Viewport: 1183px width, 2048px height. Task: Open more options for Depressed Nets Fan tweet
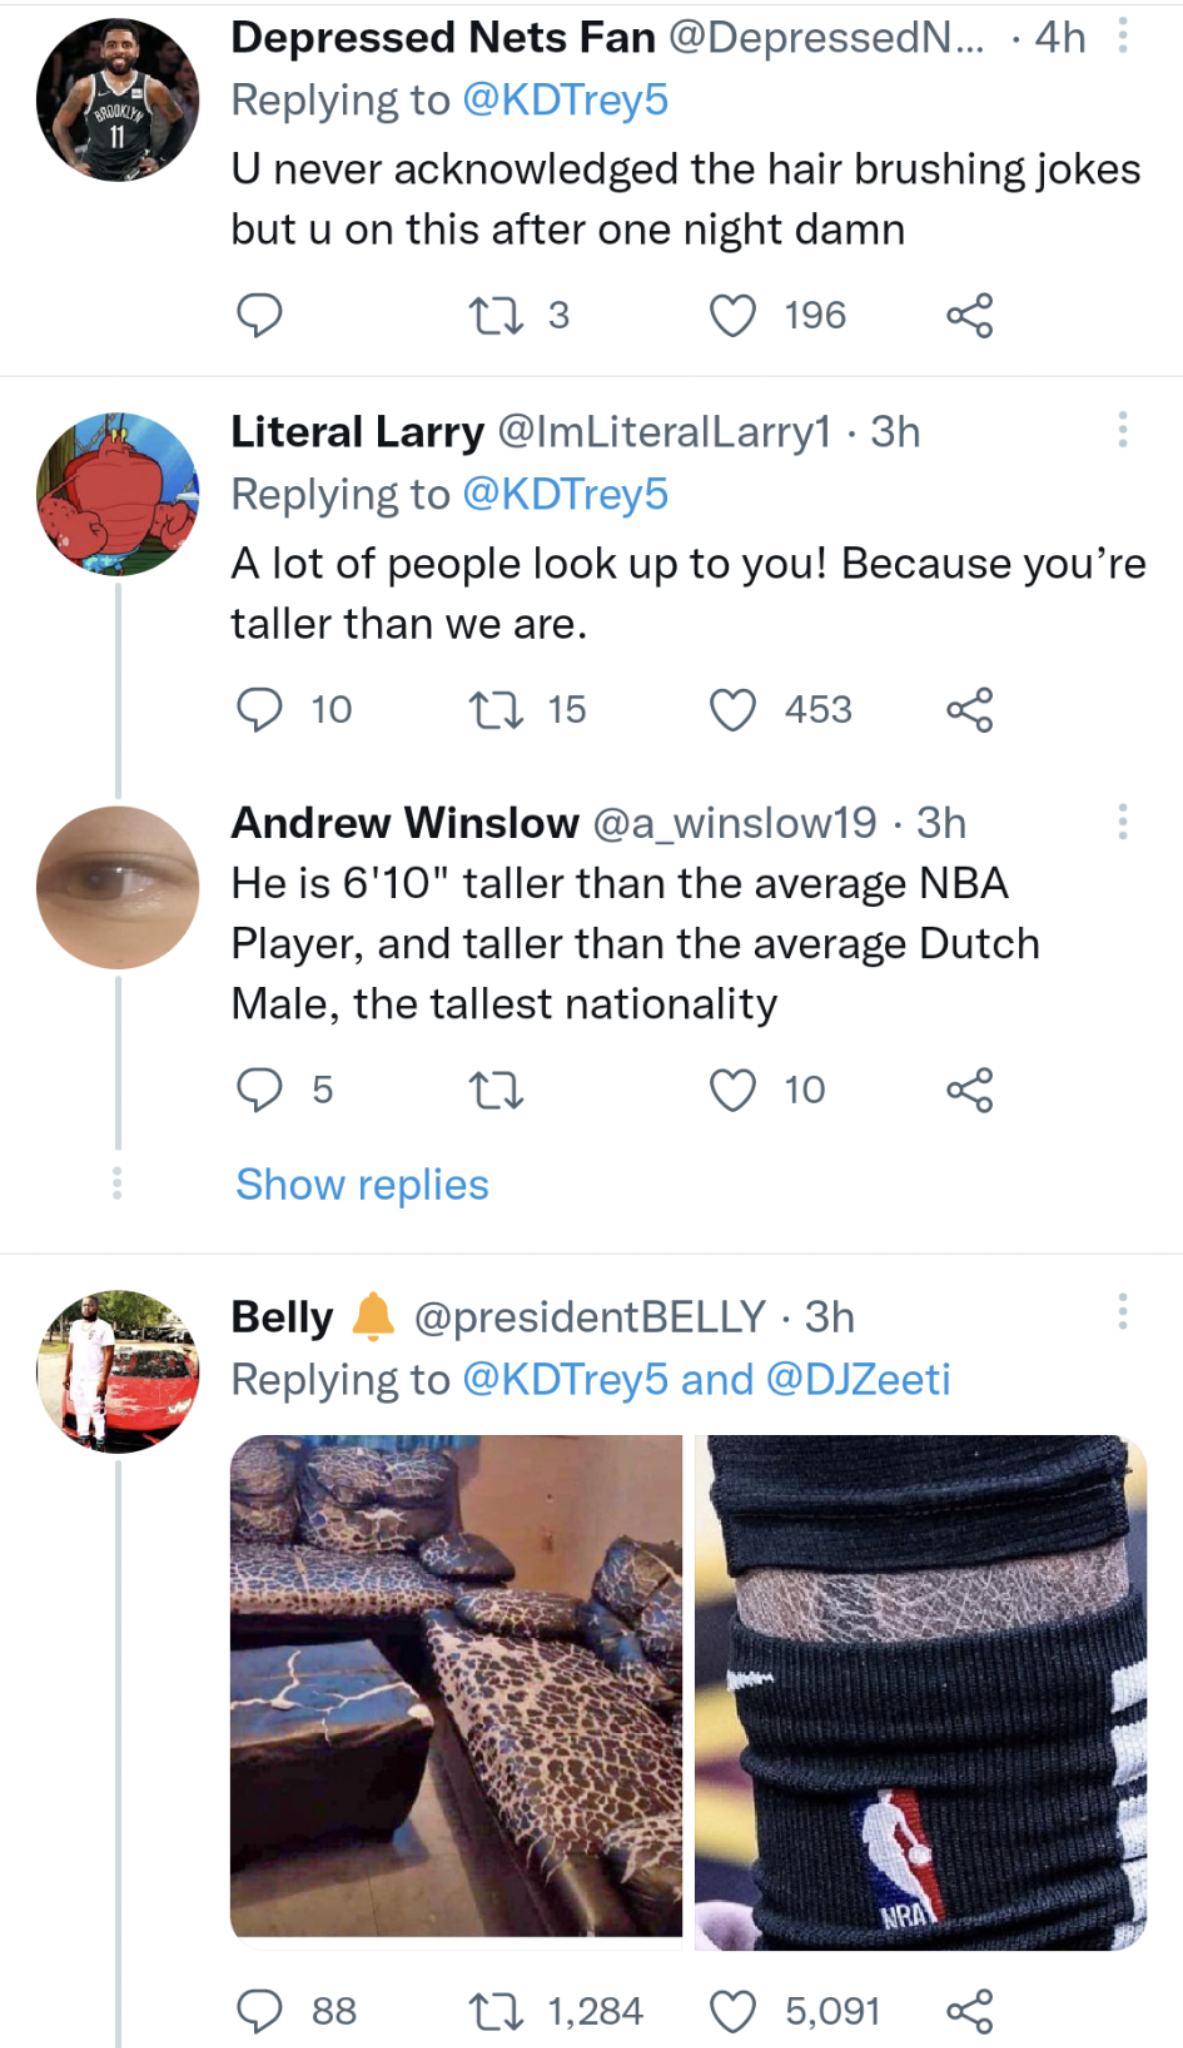tap(1123, 37)
